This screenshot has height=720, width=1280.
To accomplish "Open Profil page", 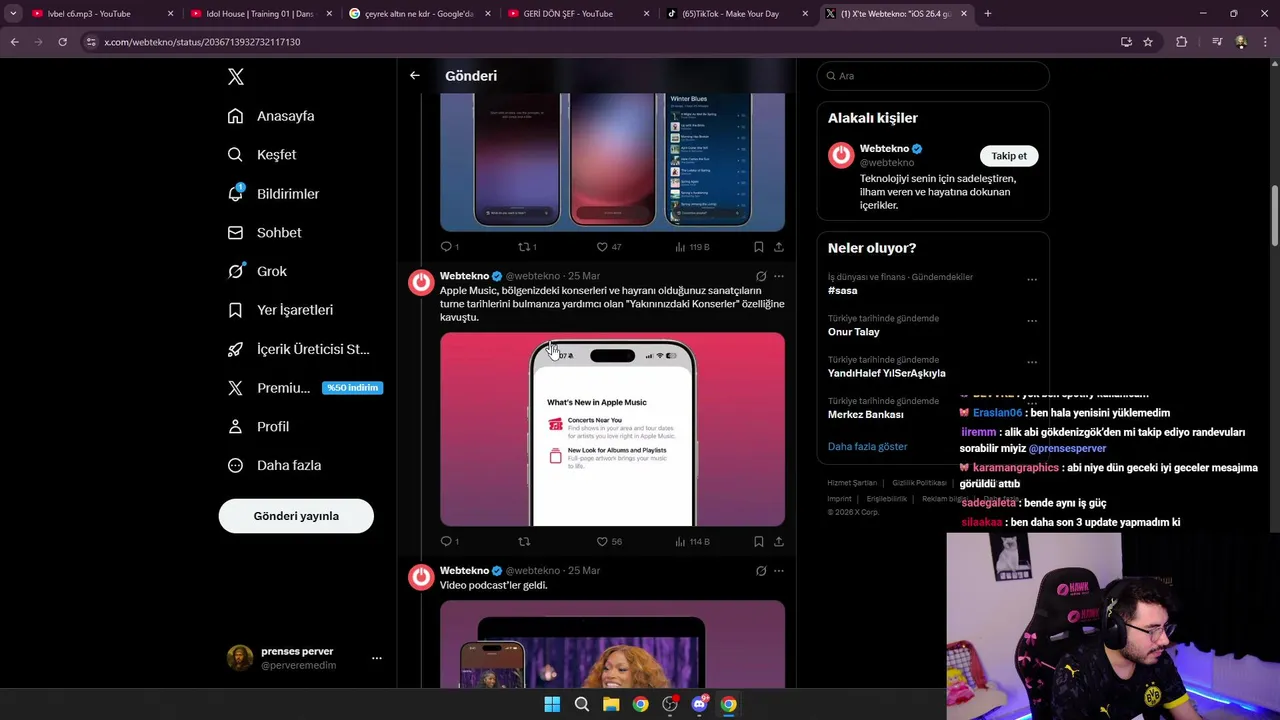I will coord(258,427).
